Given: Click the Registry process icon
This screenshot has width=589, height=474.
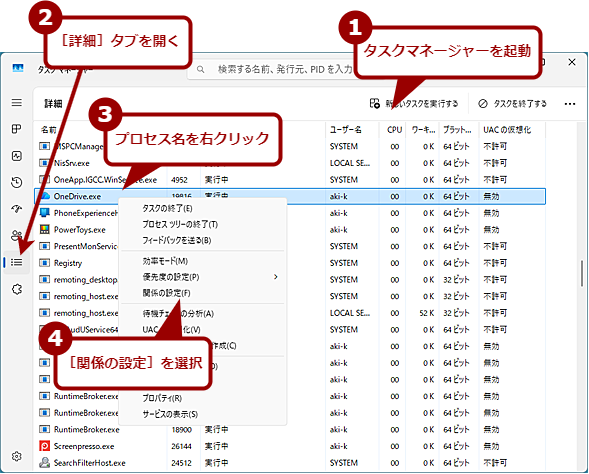Looking at the screenshot, I should click(45, 263).
